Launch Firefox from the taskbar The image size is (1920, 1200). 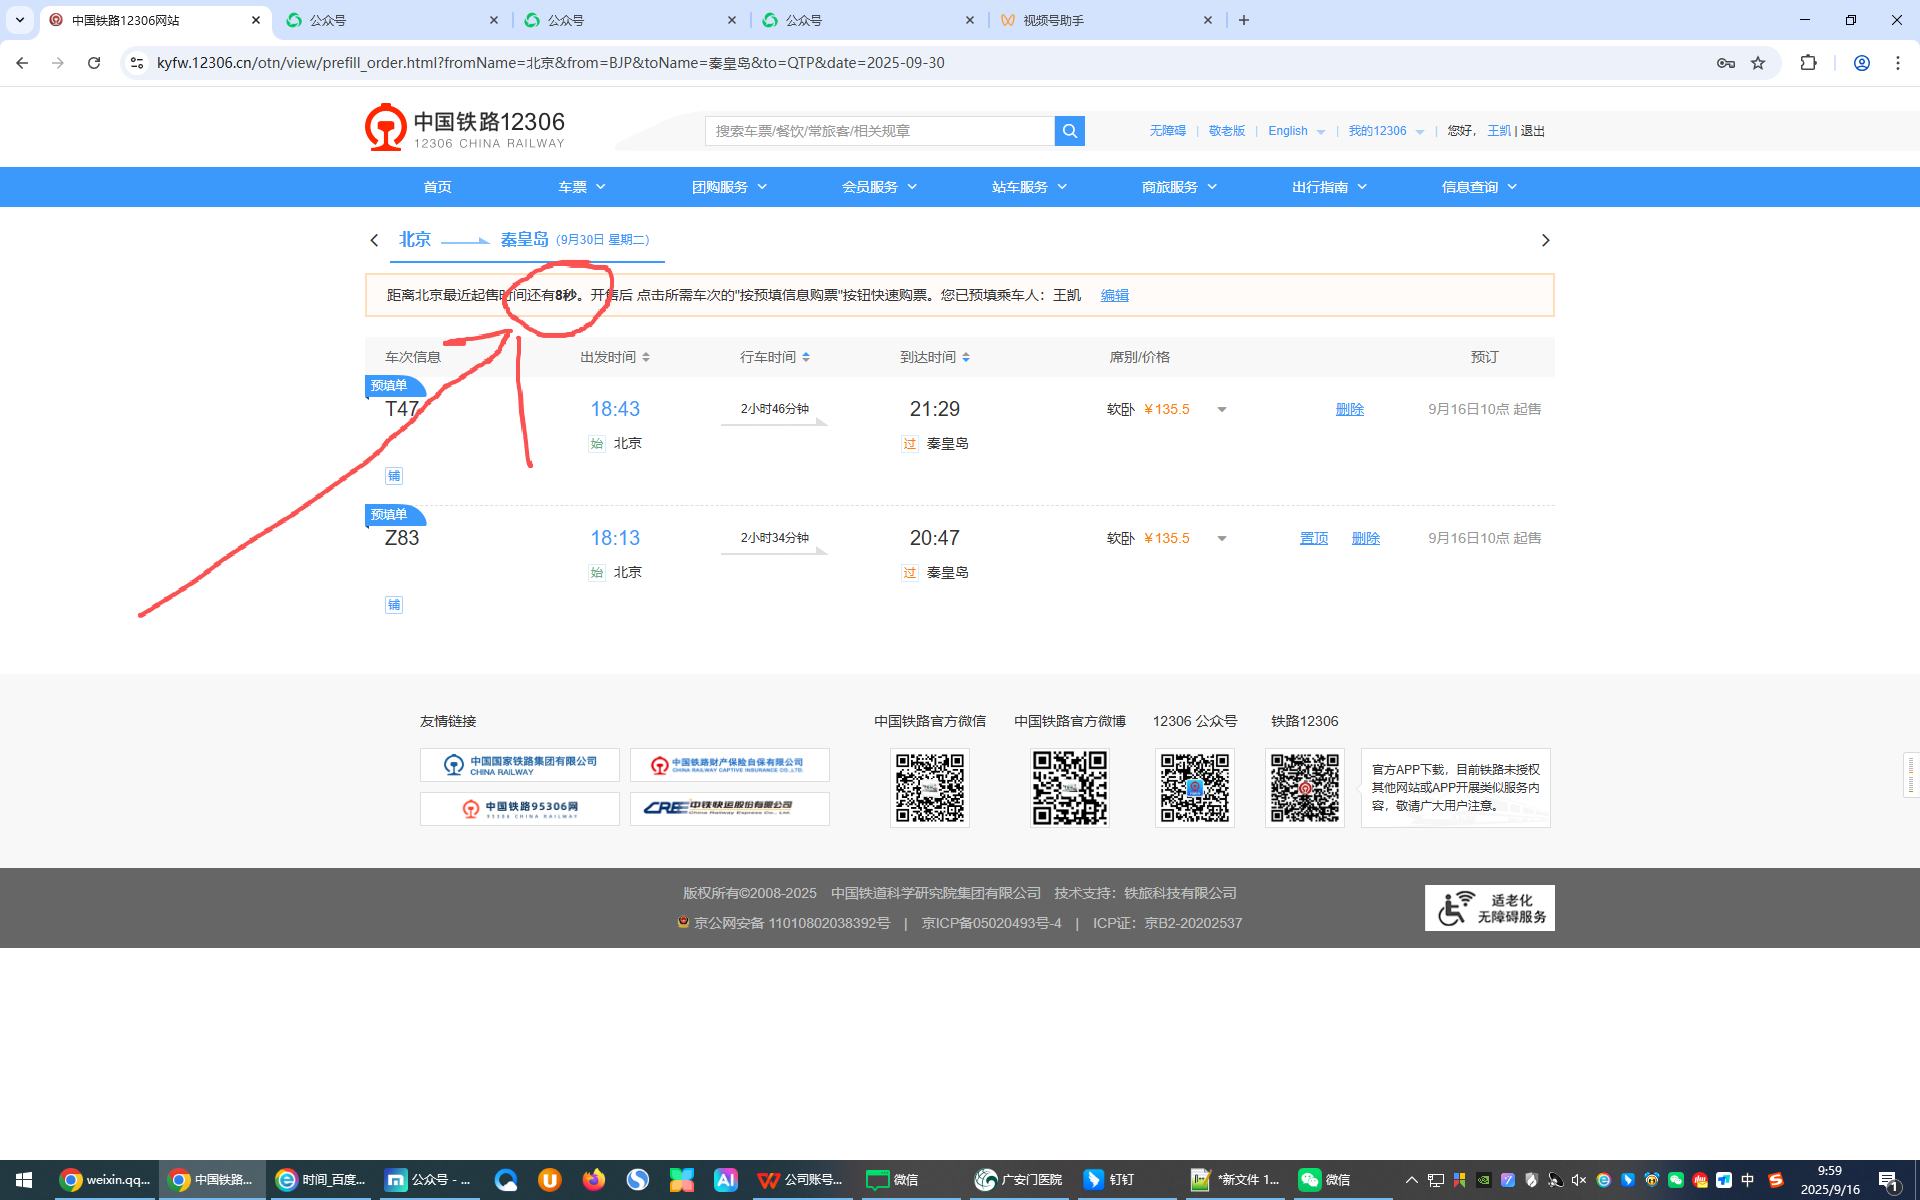coord(594,1180)
